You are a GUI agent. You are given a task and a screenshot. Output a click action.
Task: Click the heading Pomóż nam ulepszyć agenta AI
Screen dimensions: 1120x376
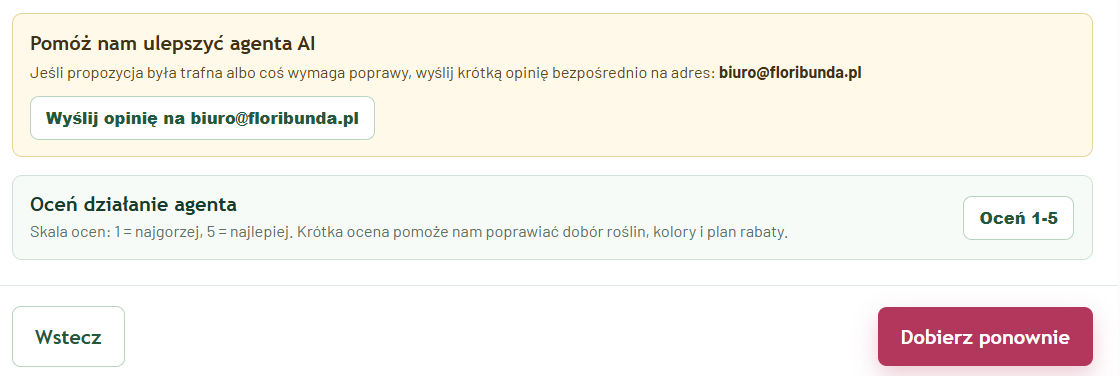[173, 44]
